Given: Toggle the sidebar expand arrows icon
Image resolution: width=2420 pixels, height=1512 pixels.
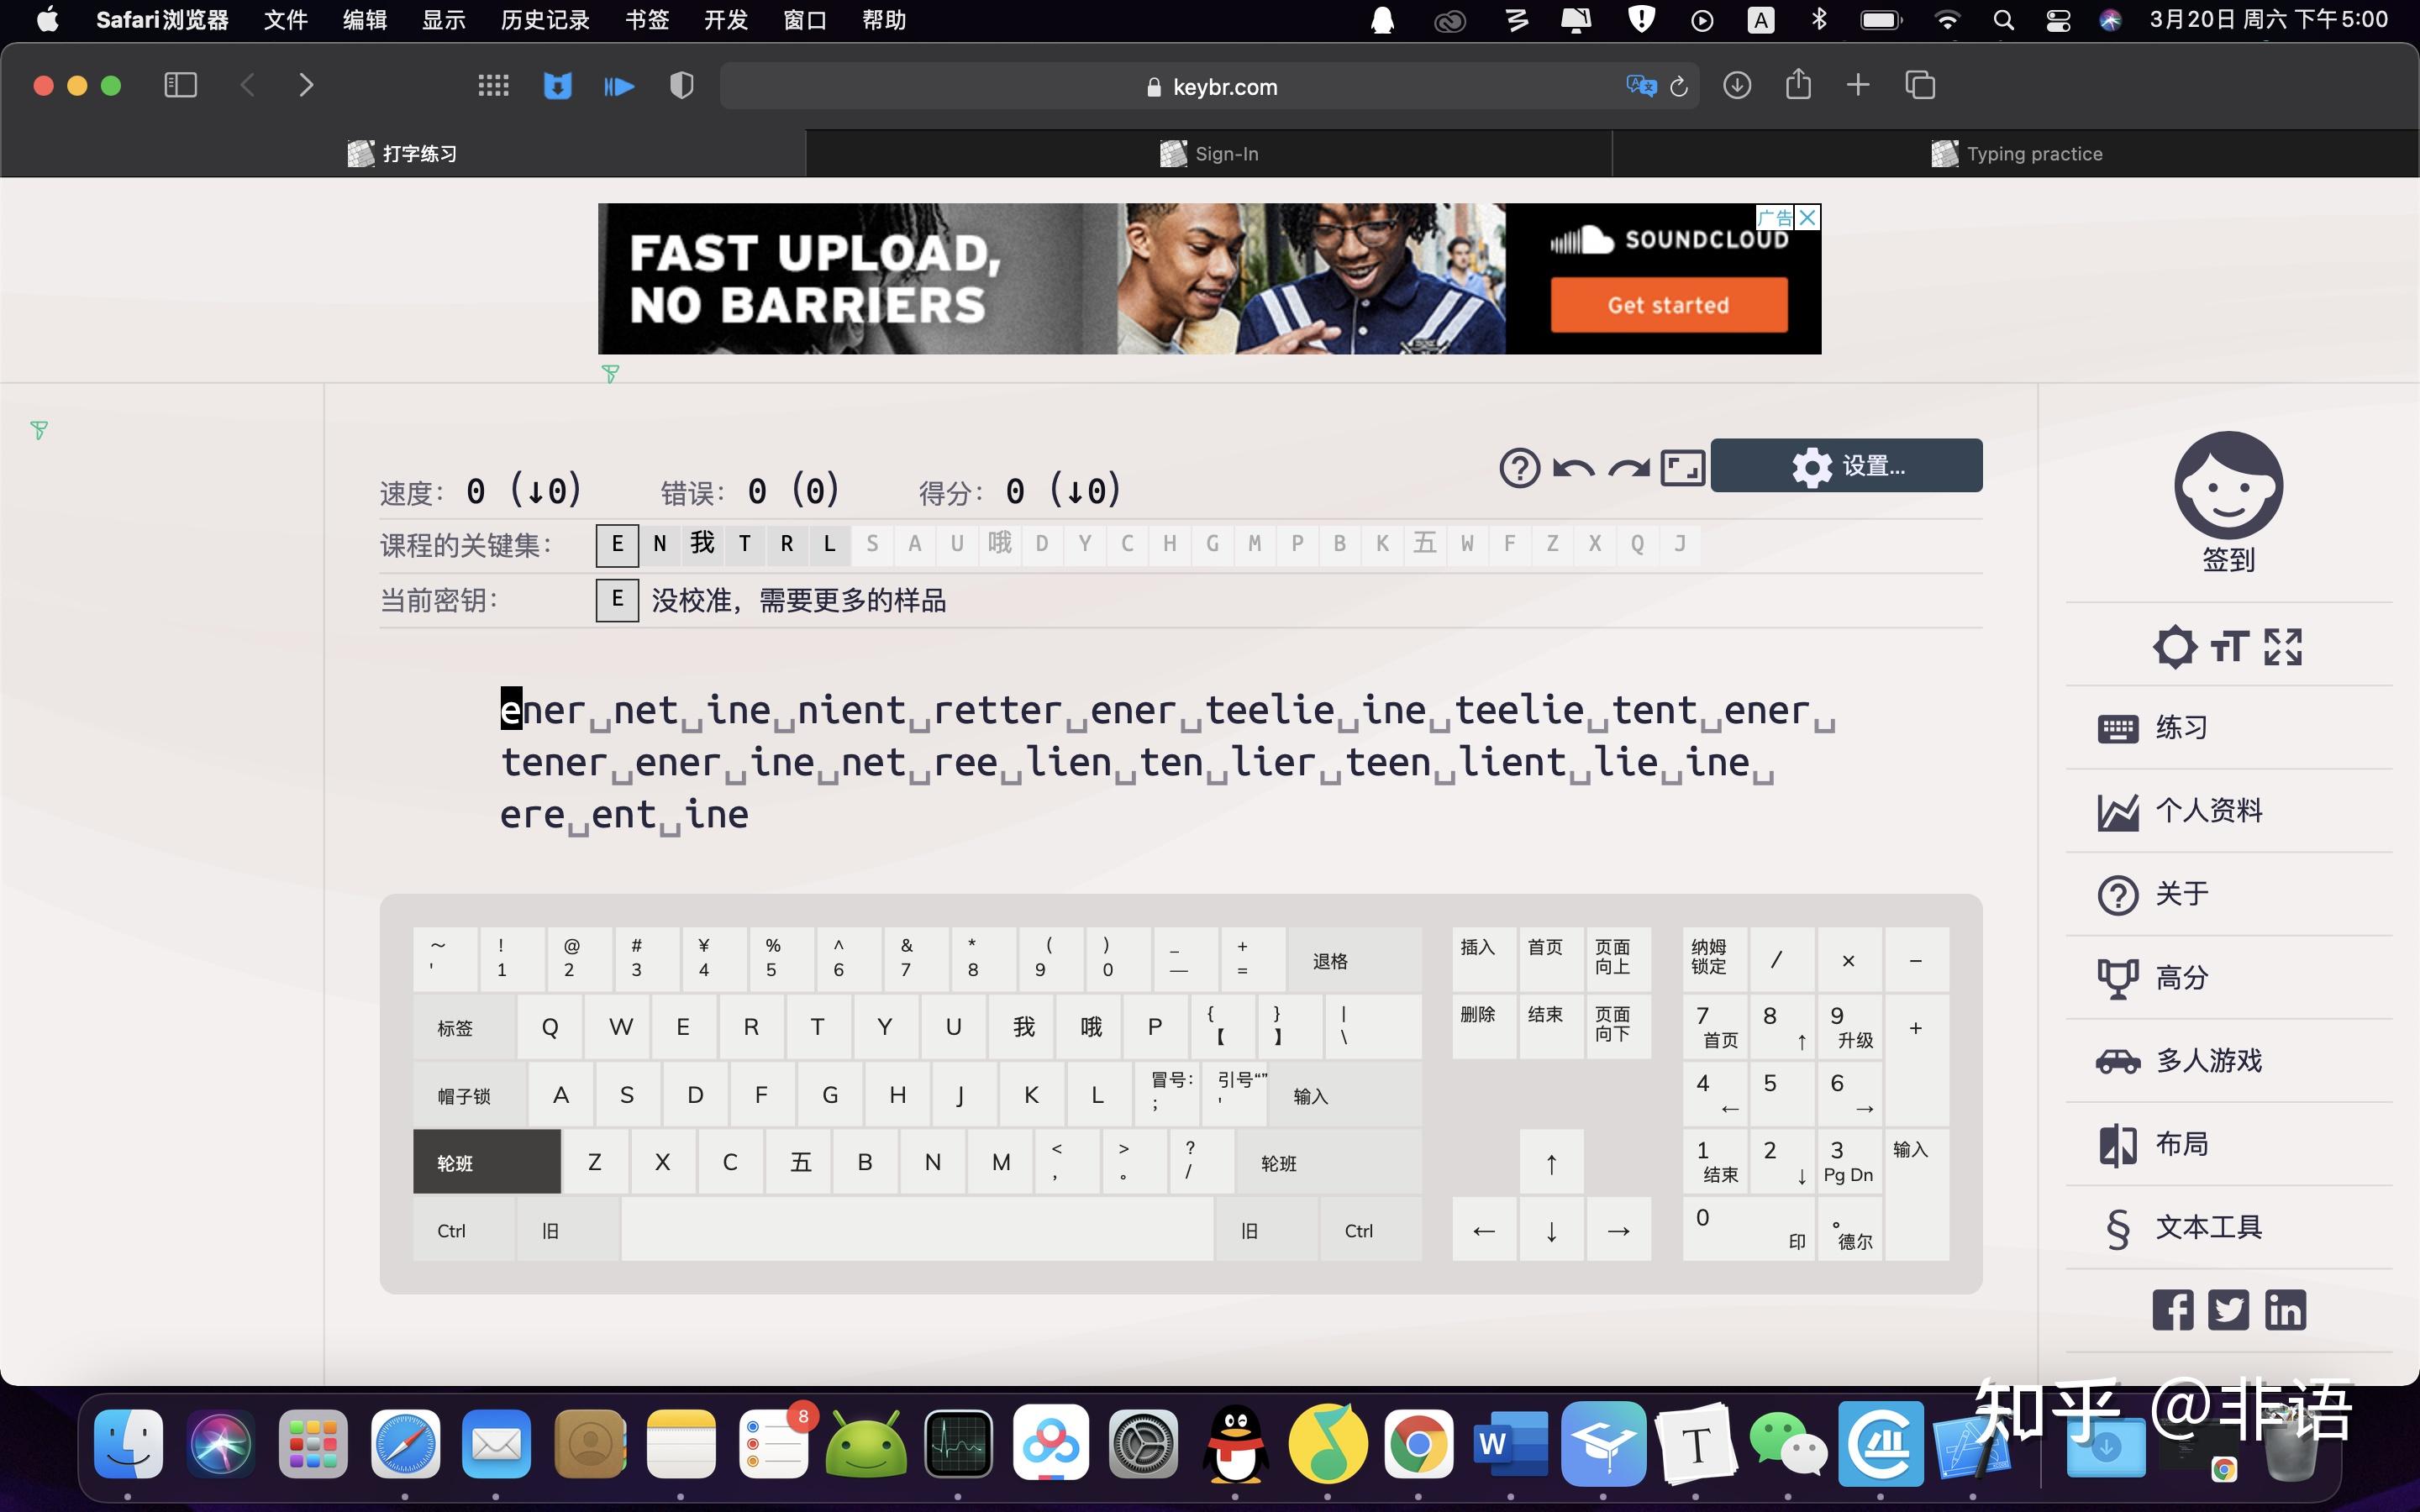Looking at the screenshot, I should coord(2283,647).
